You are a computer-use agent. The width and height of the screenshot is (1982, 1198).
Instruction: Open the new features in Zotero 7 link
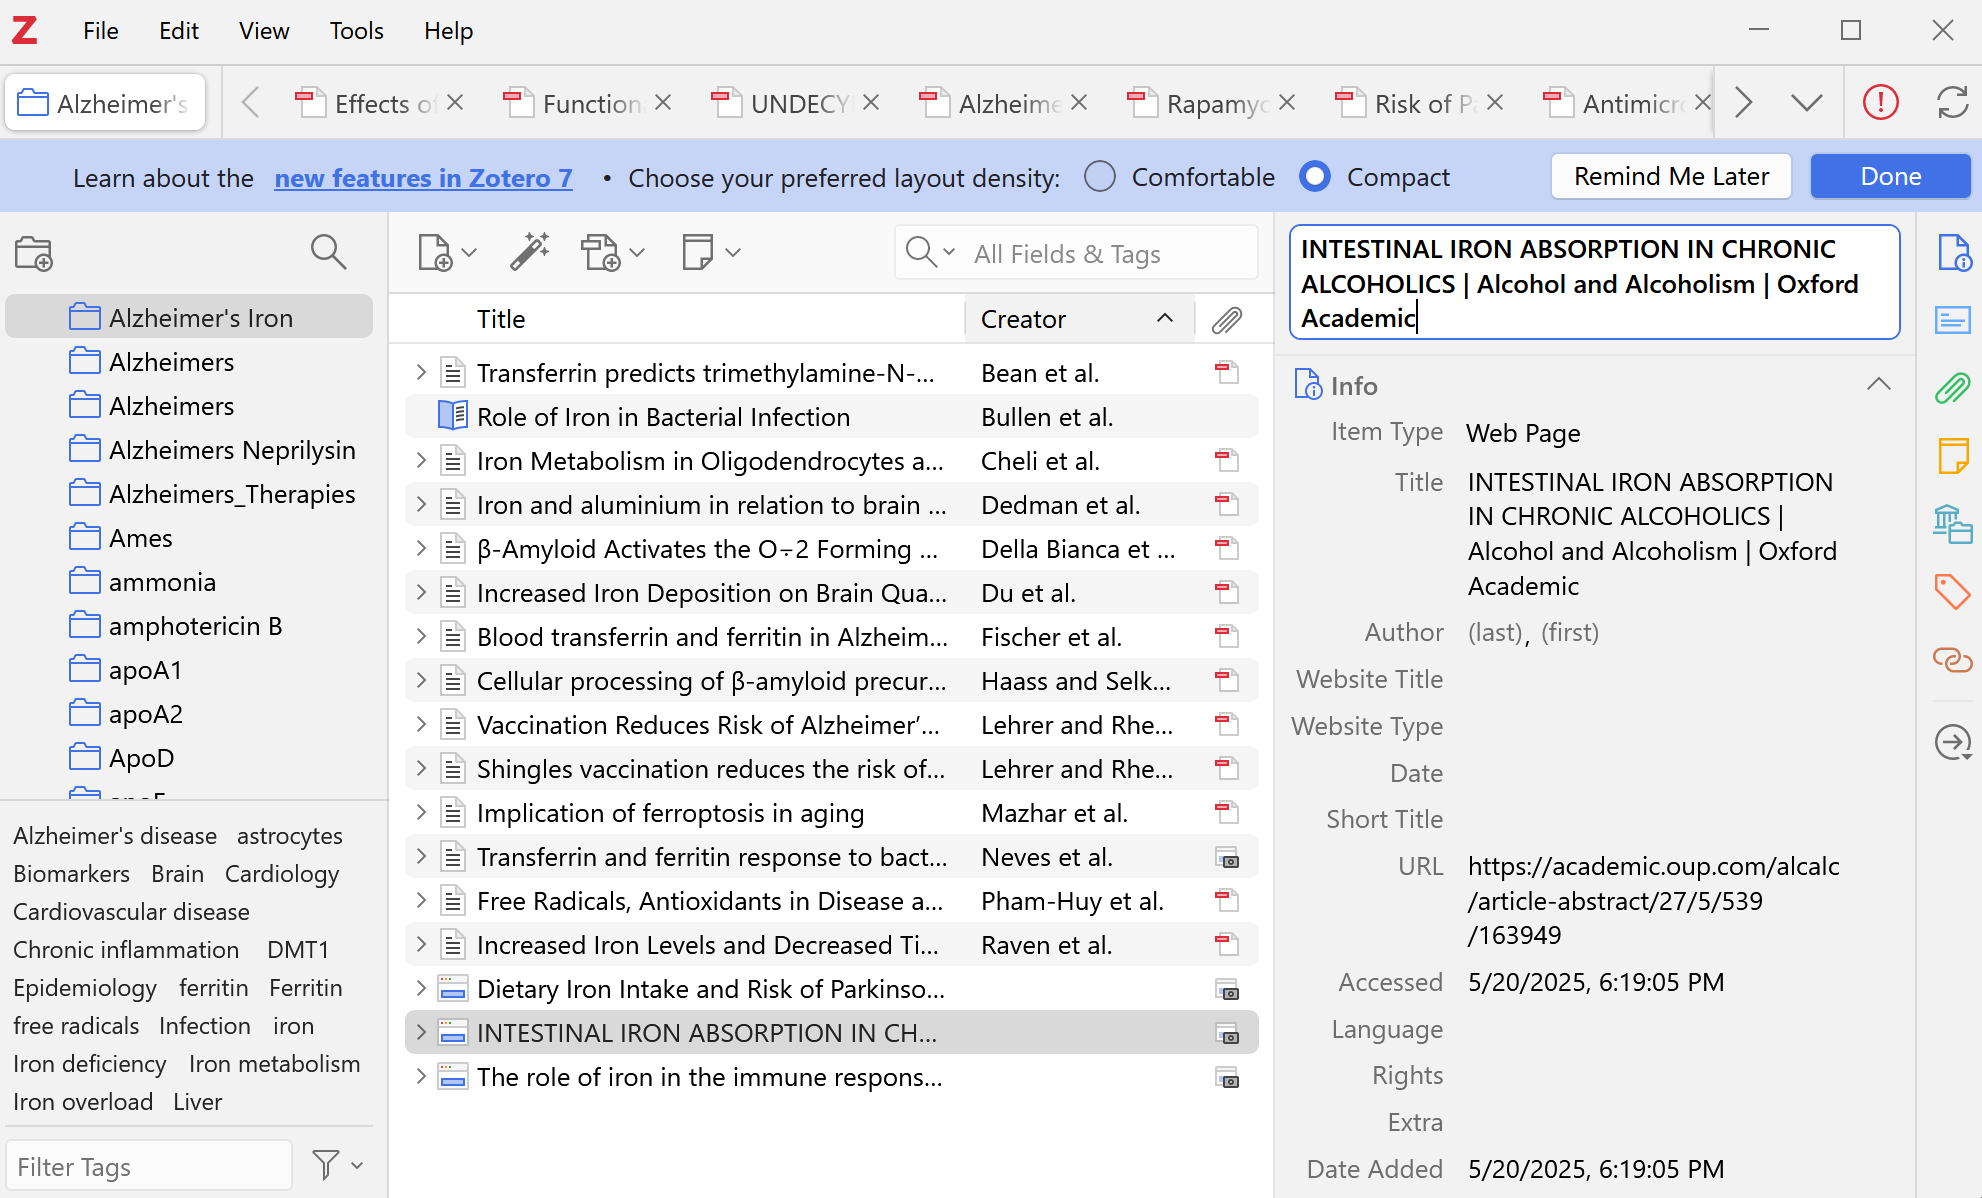pos(423,178)
